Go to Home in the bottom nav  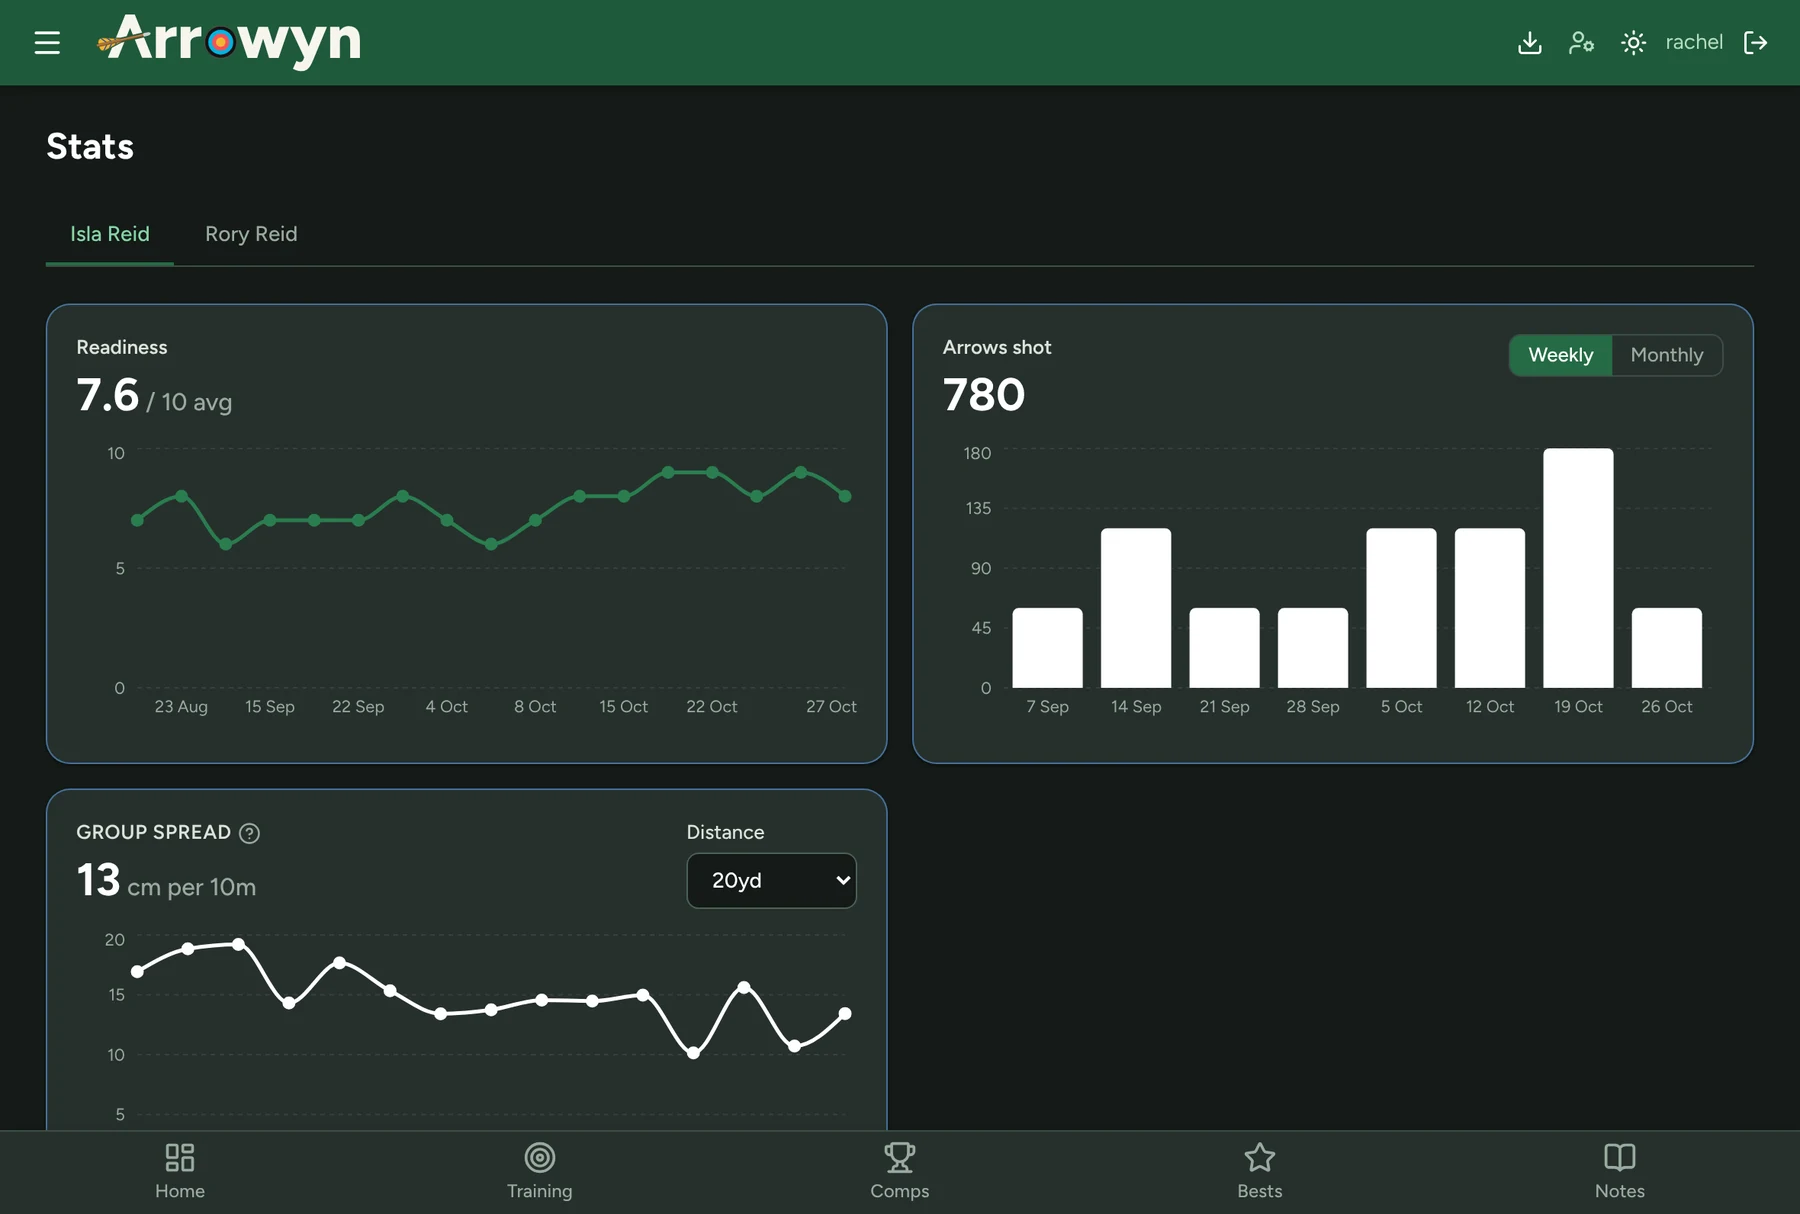coord(180,1172)
